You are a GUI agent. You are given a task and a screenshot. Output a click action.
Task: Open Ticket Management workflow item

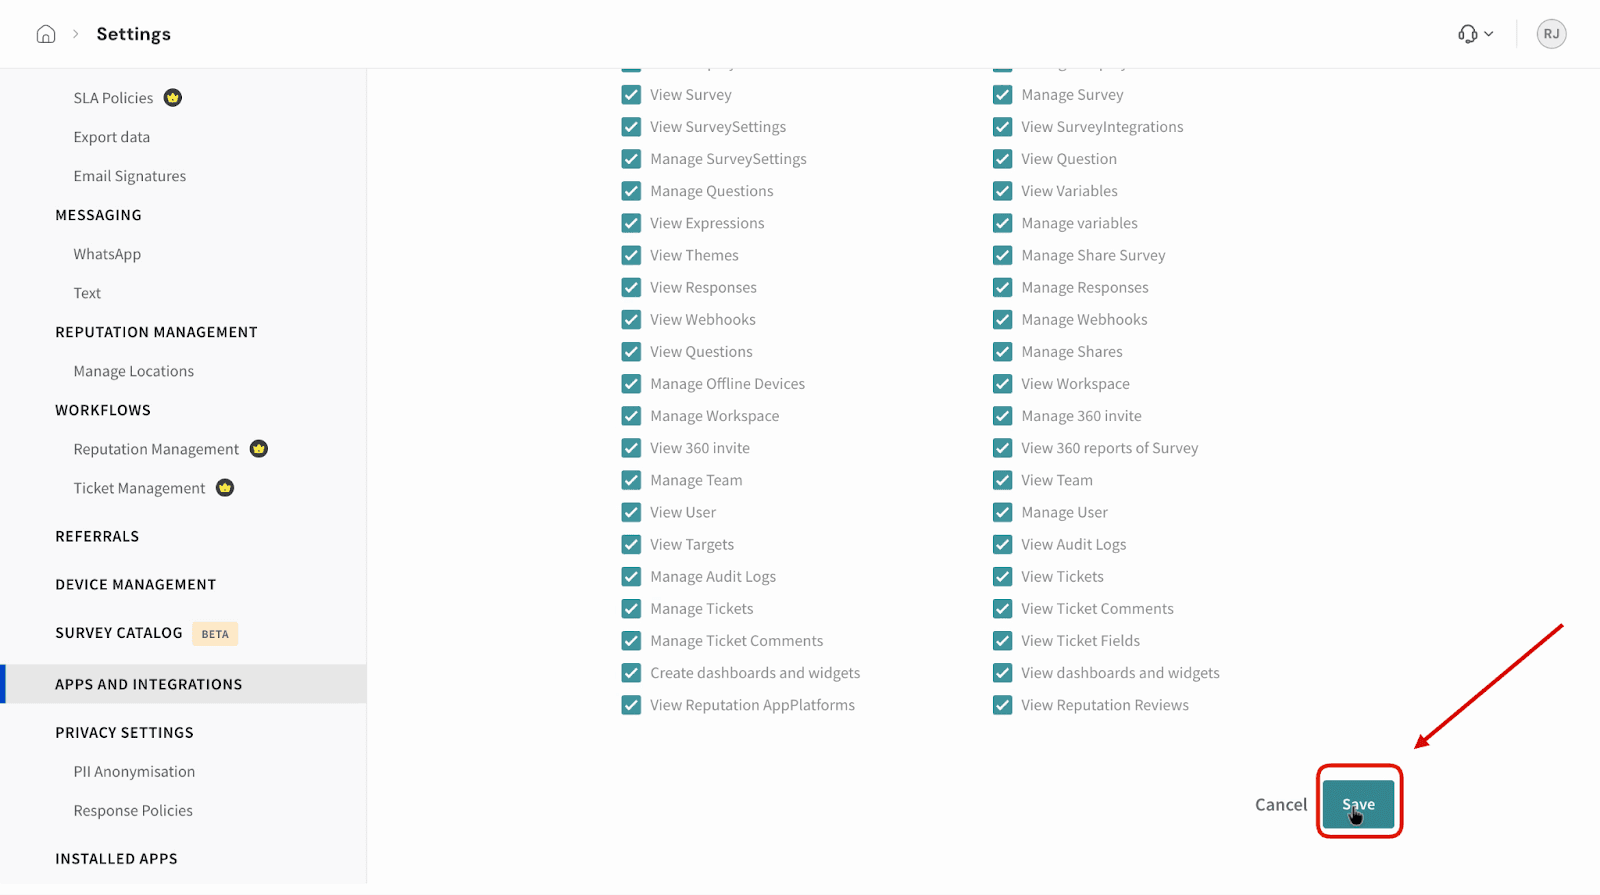click(x=139, y=488)
